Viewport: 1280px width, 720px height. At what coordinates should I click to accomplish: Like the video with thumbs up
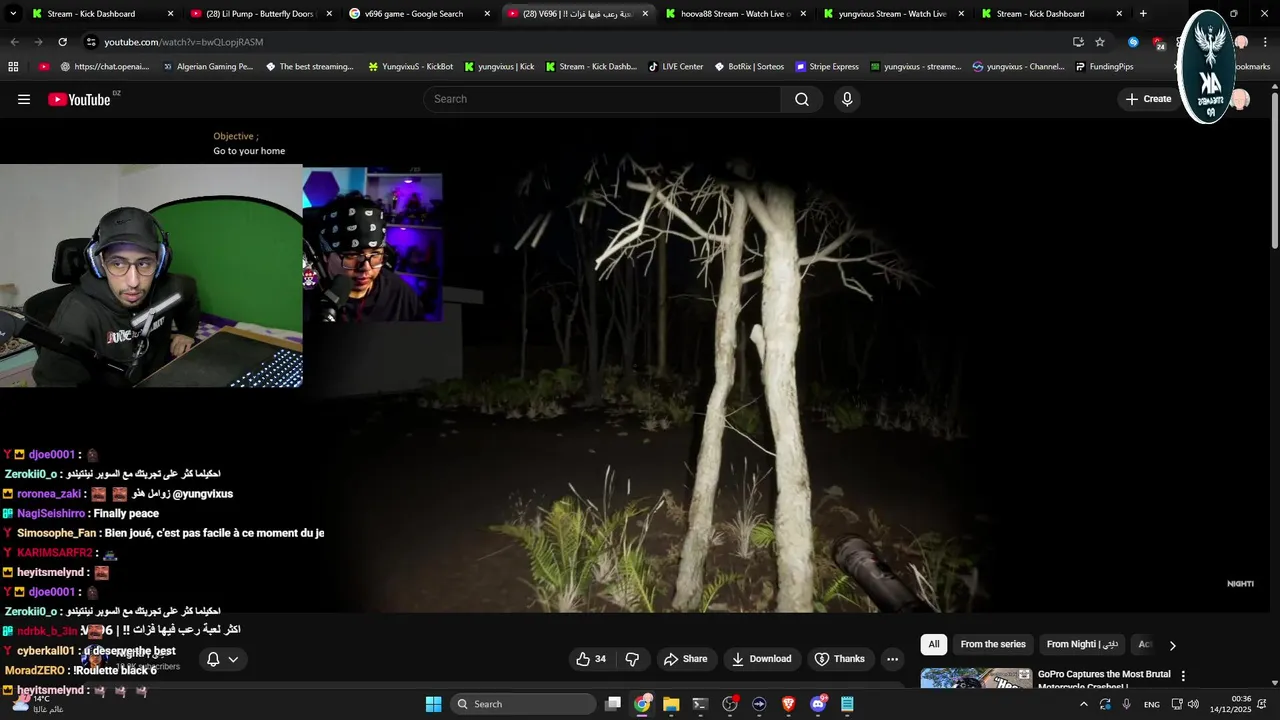[x=591, y=659]
